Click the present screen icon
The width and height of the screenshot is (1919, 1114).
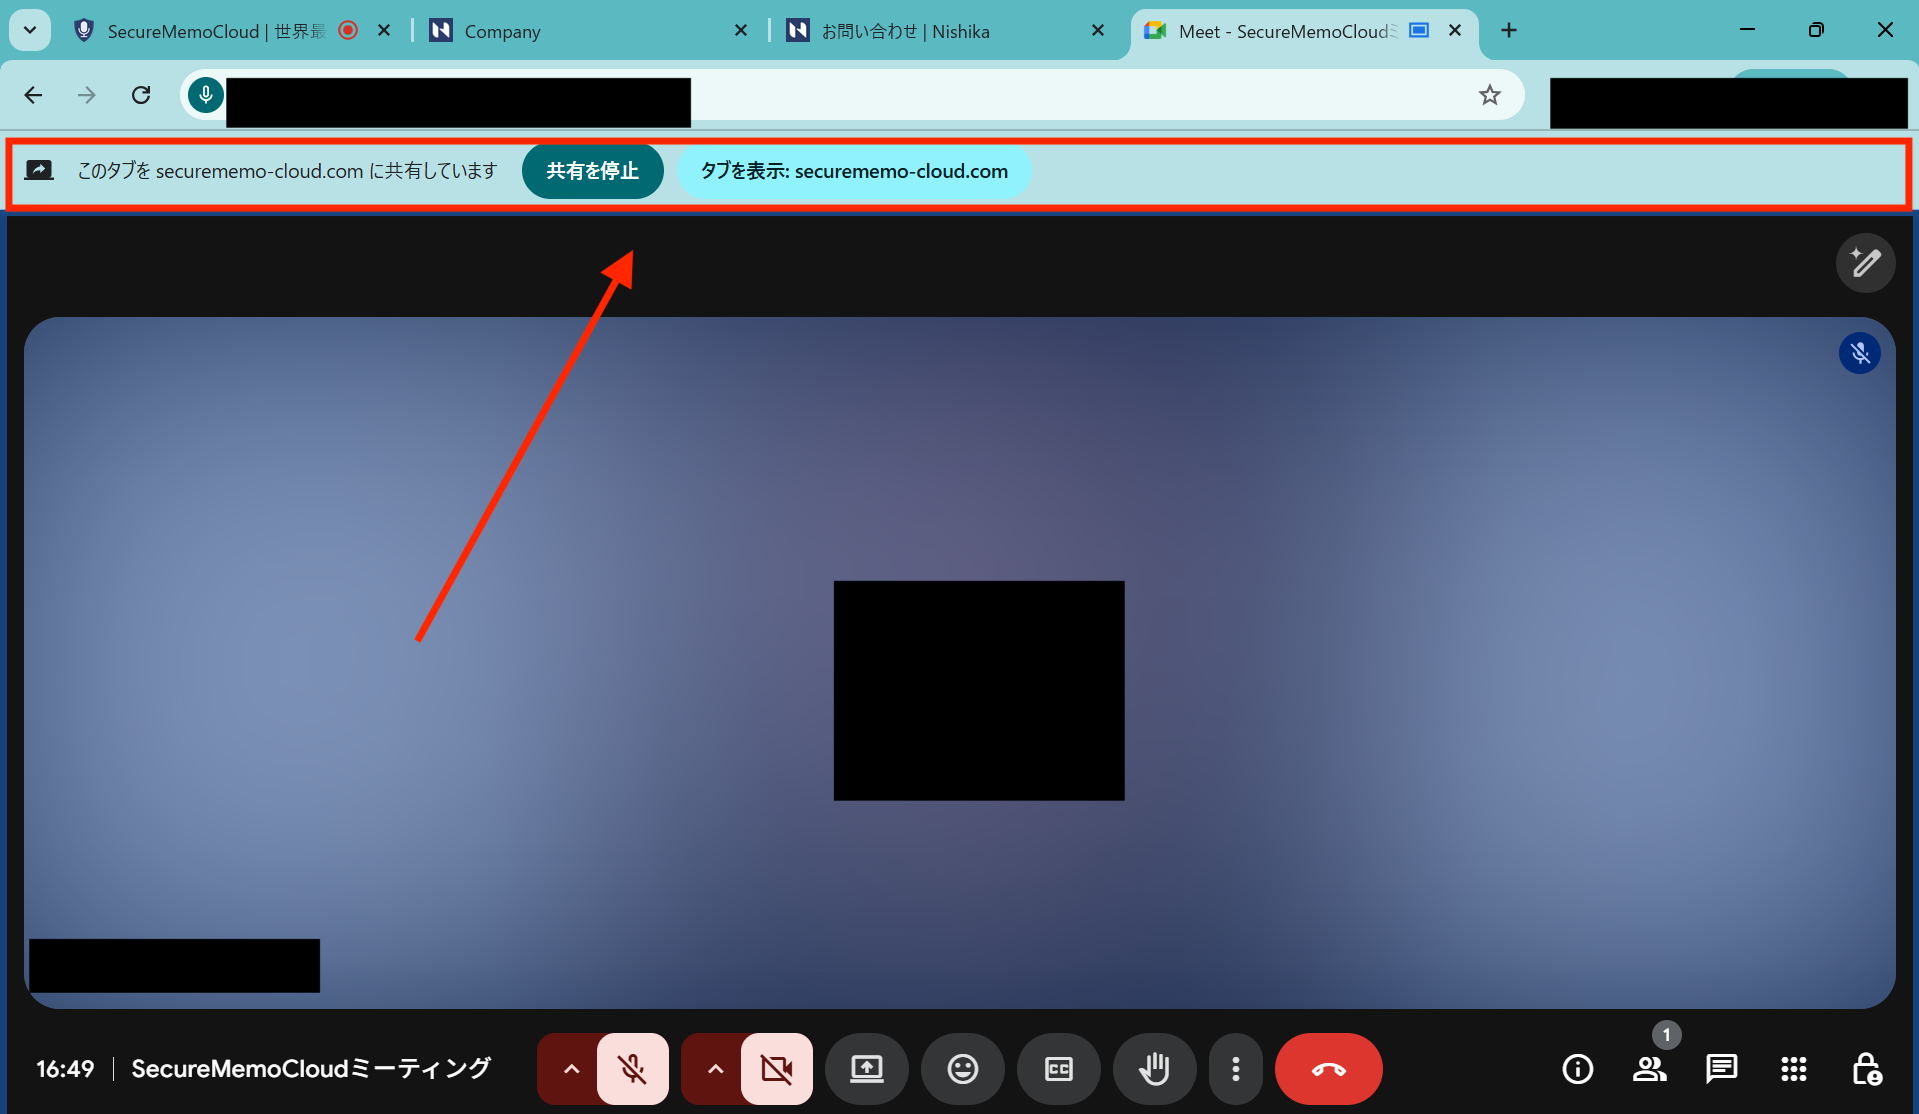tap(866, 1069)
